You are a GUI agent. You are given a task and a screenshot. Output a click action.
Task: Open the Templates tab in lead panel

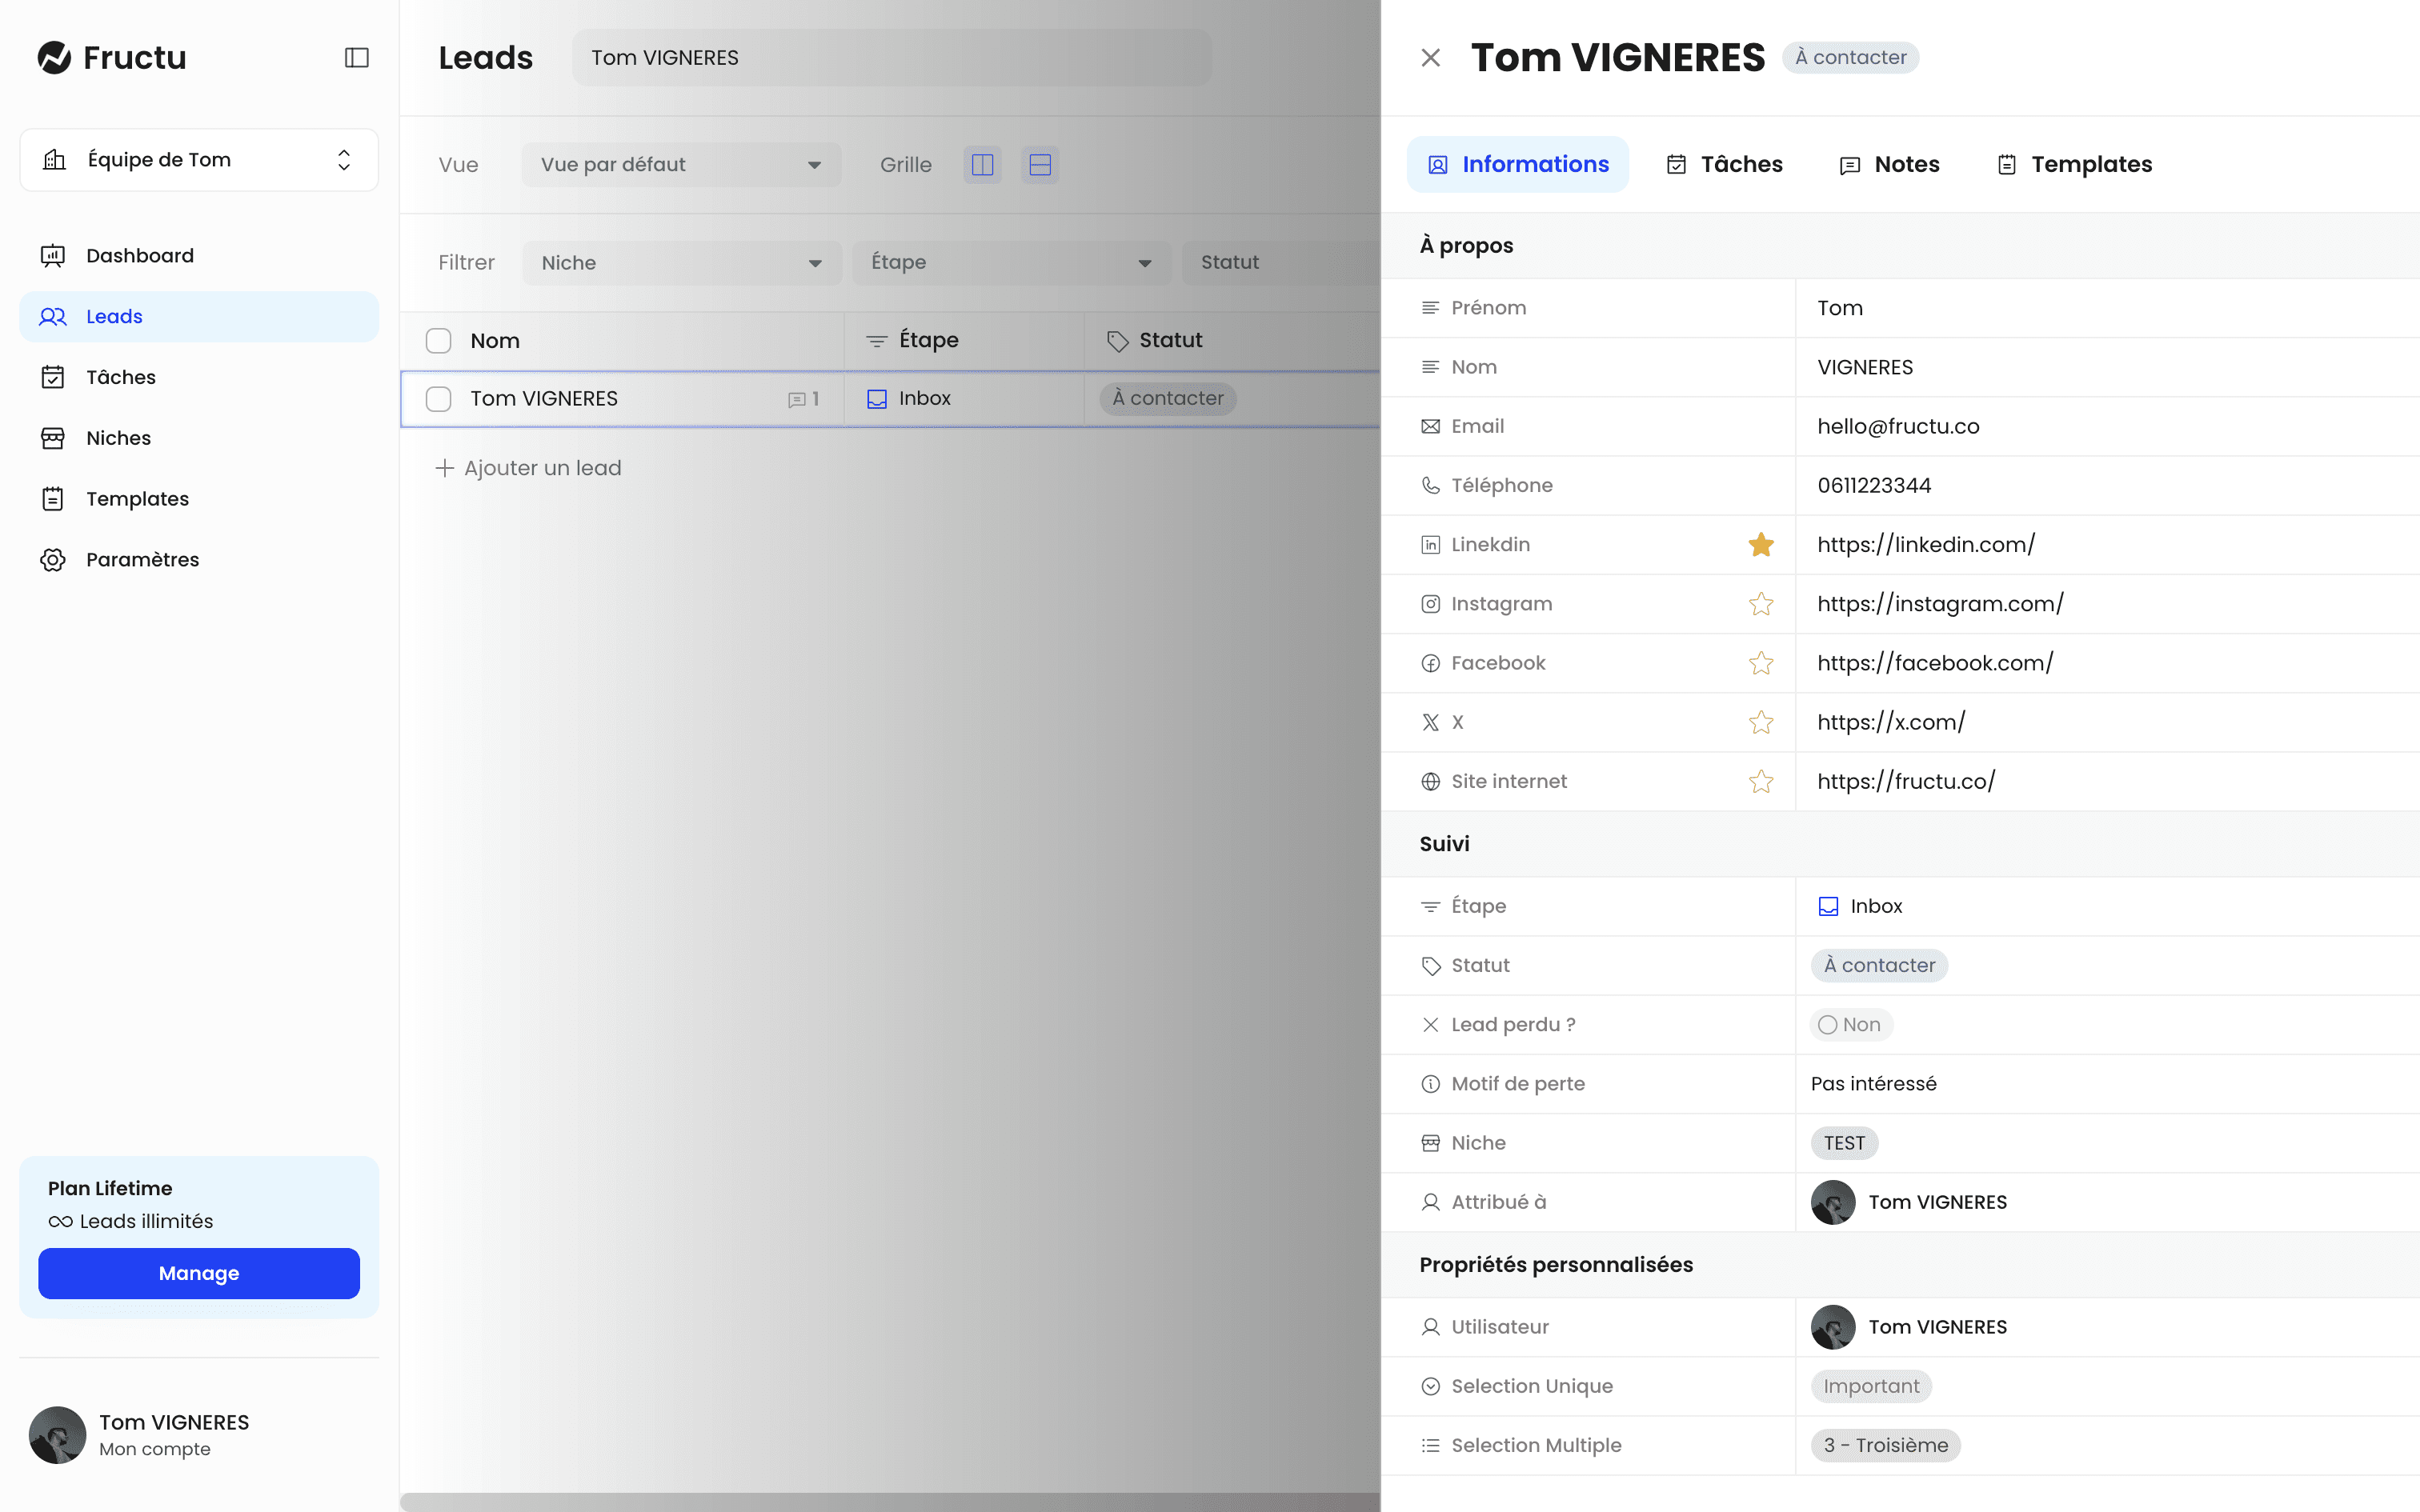coord(2074,165)
